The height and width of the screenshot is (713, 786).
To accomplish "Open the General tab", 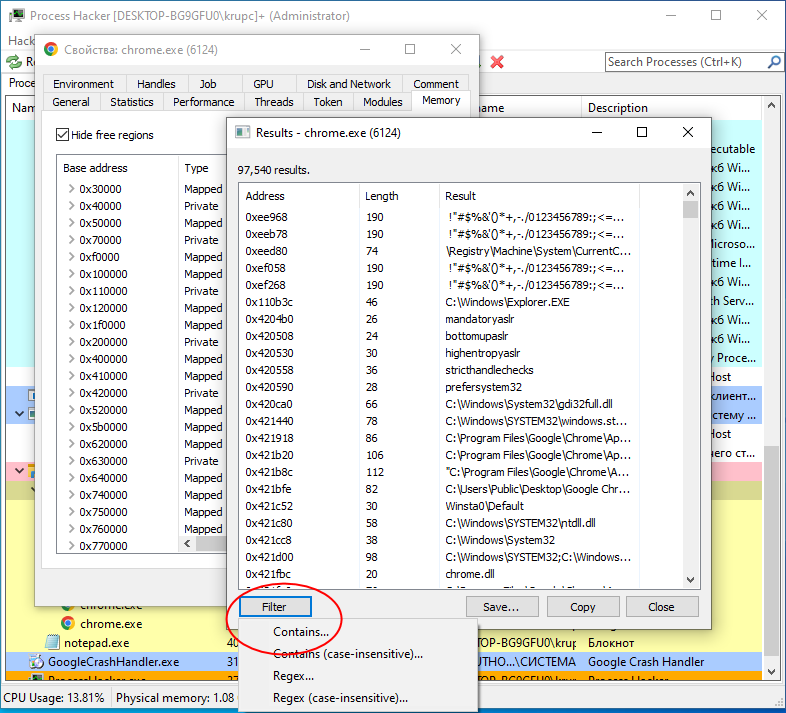I will 71,102.
